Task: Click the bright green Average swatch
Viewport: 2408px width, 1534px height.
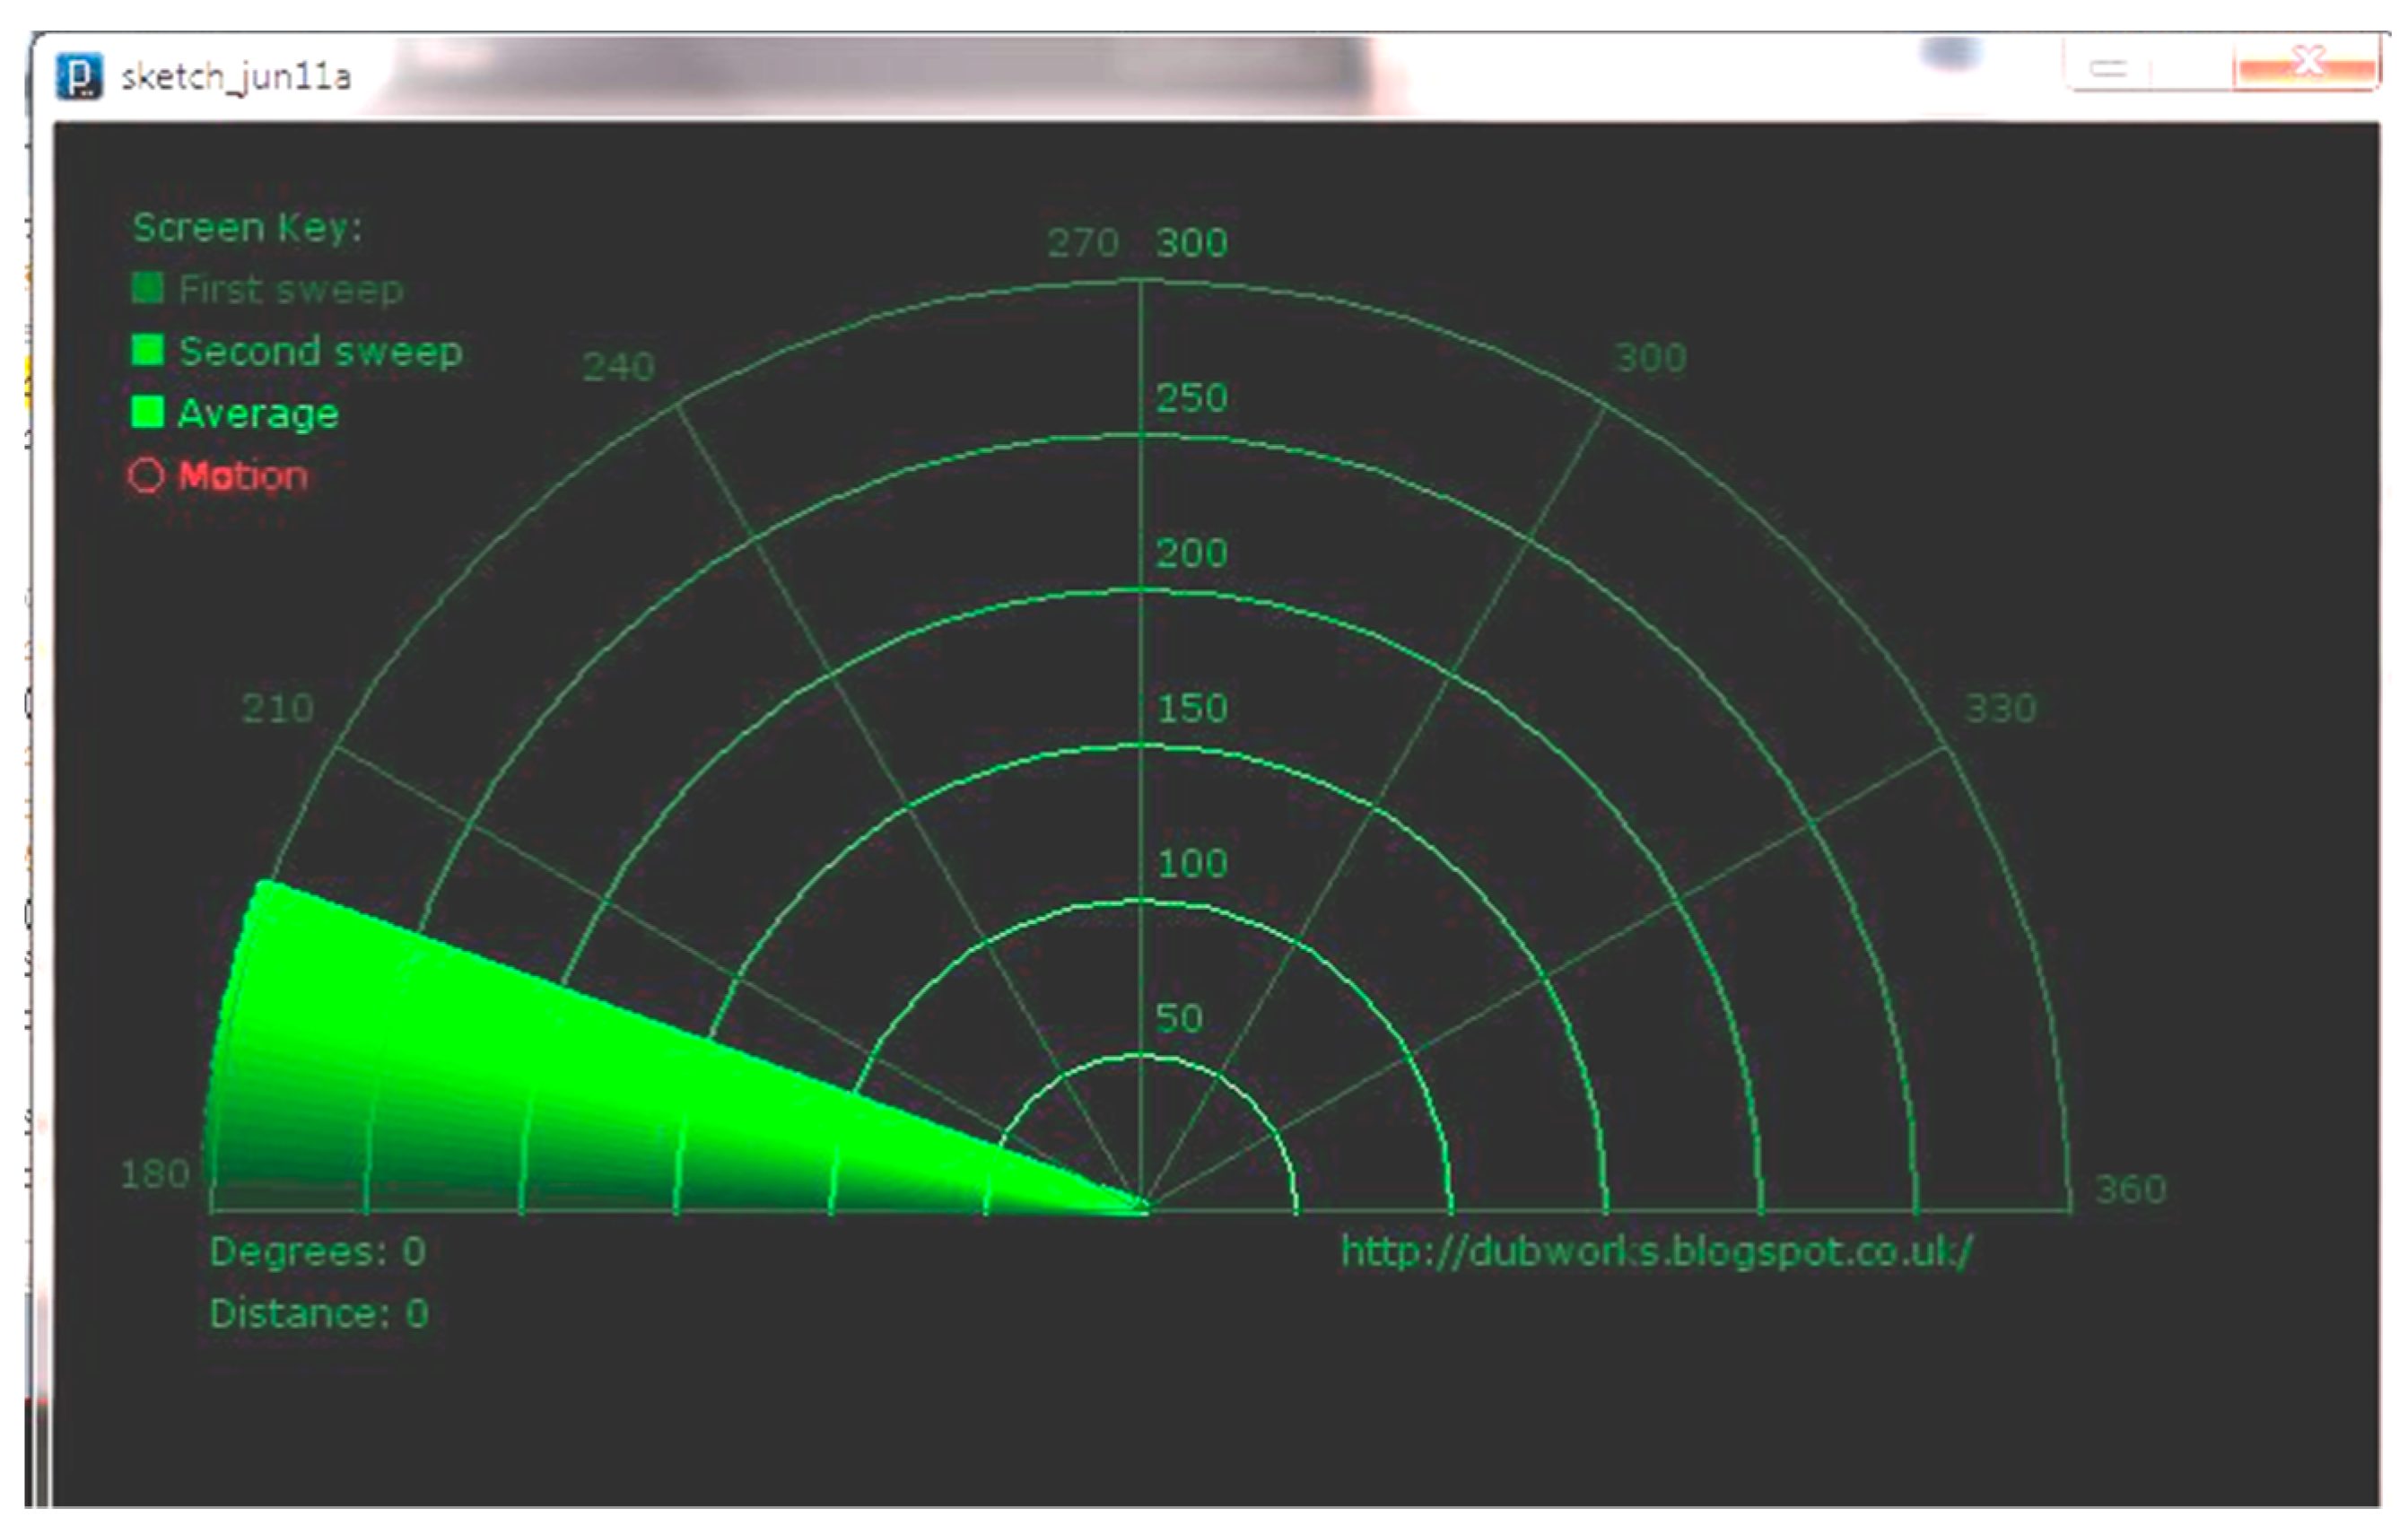Action: pos(147,412)
